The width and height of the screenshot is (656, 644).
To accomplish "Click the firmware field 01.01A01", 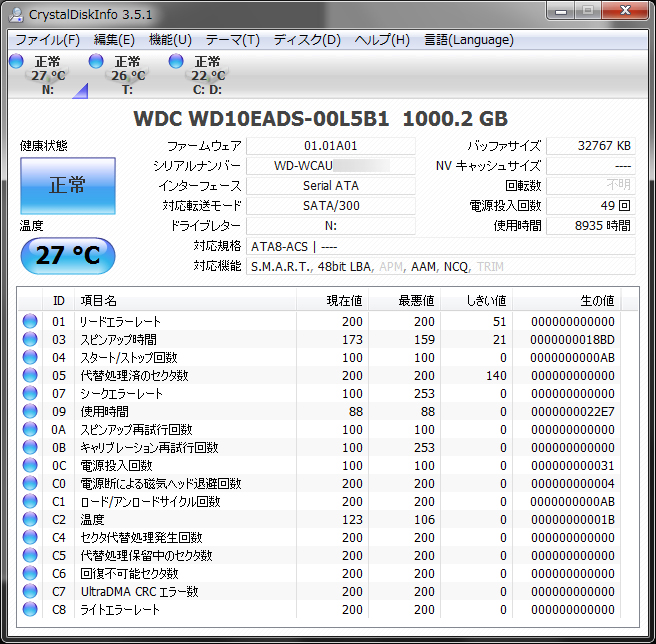I will click(x=331, y=146).
